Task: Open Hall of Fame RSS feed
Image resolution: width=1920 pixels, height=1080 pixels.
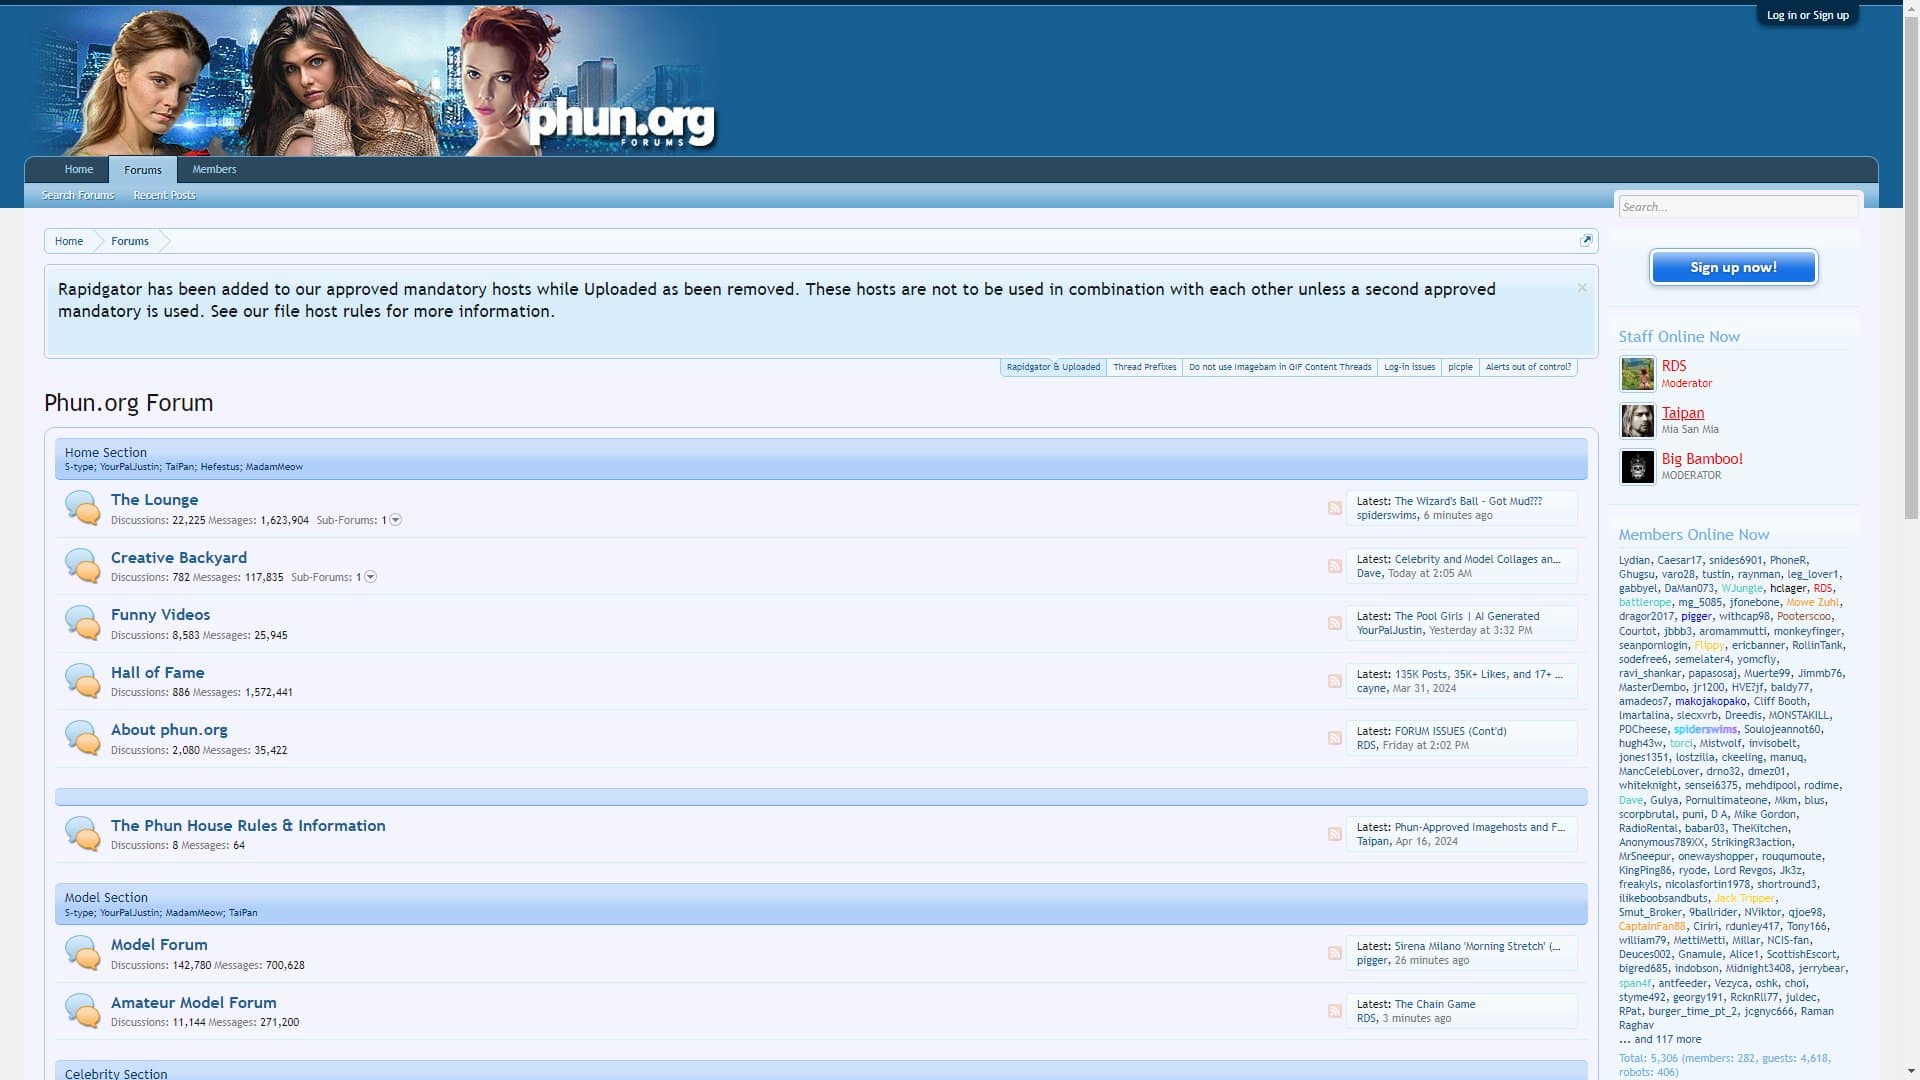Action: pyautogui.click(x=1336, y=680)
